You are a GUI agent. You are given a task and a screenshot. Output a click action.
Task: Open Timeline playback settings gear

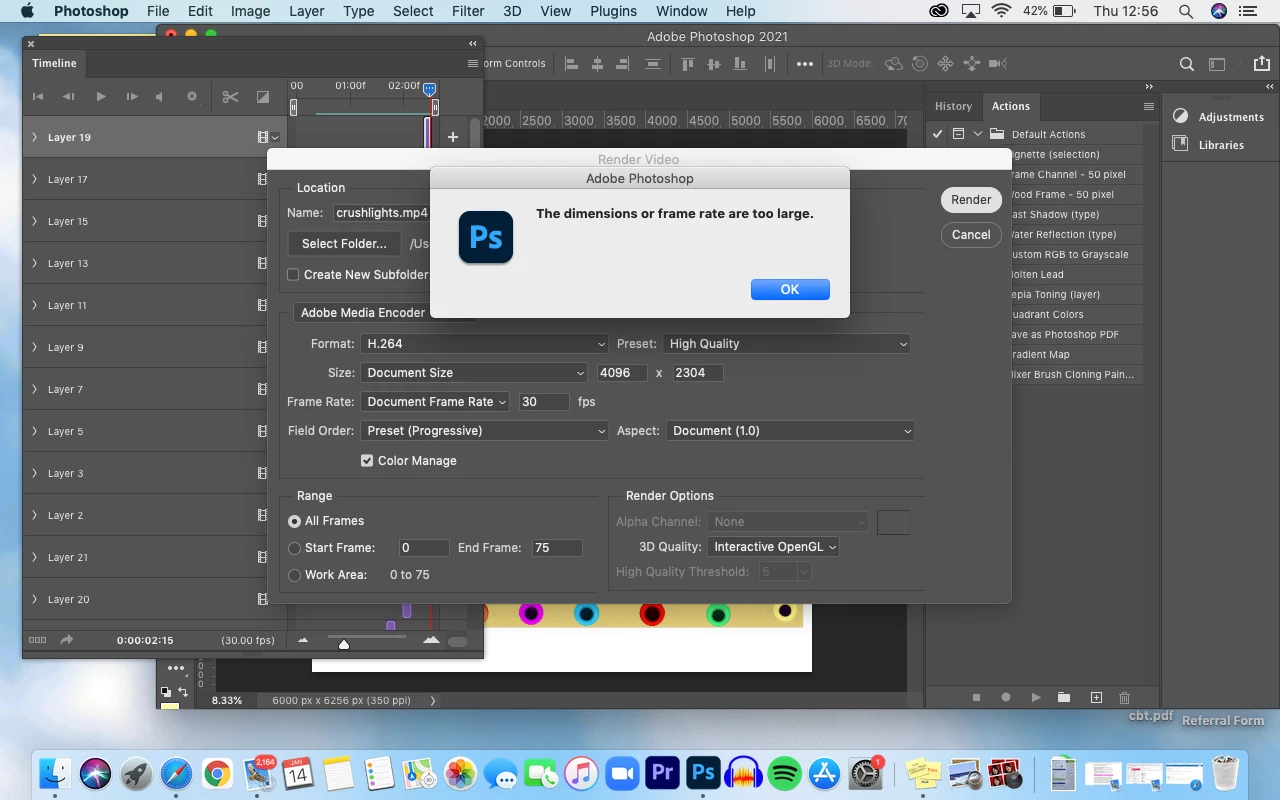click(192, 97)
